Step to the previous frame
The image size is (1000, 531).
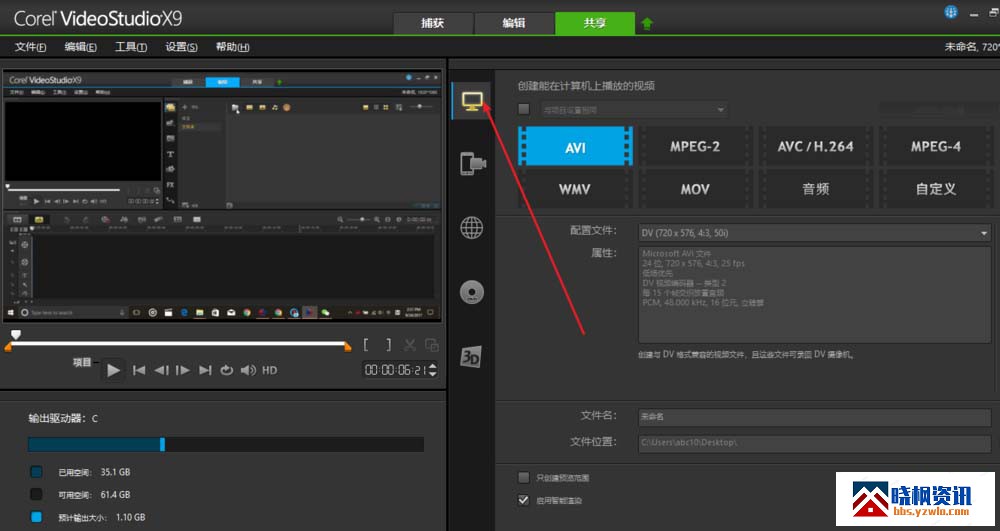tap(161, 370)
